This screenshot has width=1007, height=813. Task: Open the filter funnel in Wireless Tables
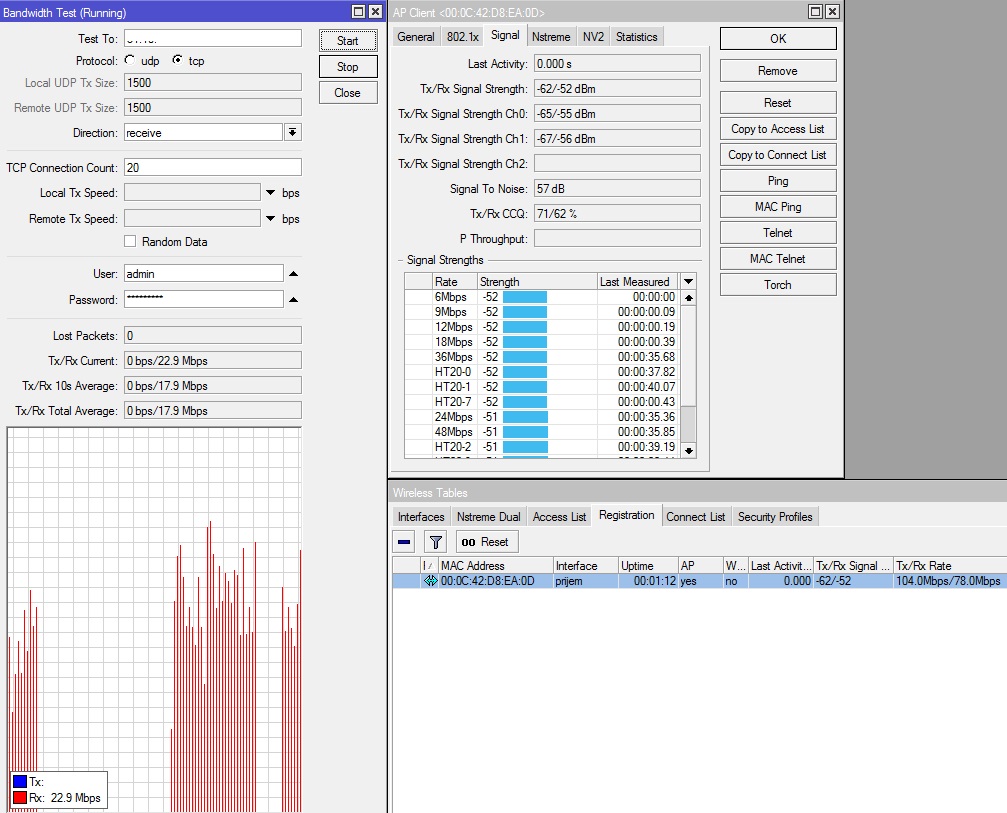click(x=435, y=542)
